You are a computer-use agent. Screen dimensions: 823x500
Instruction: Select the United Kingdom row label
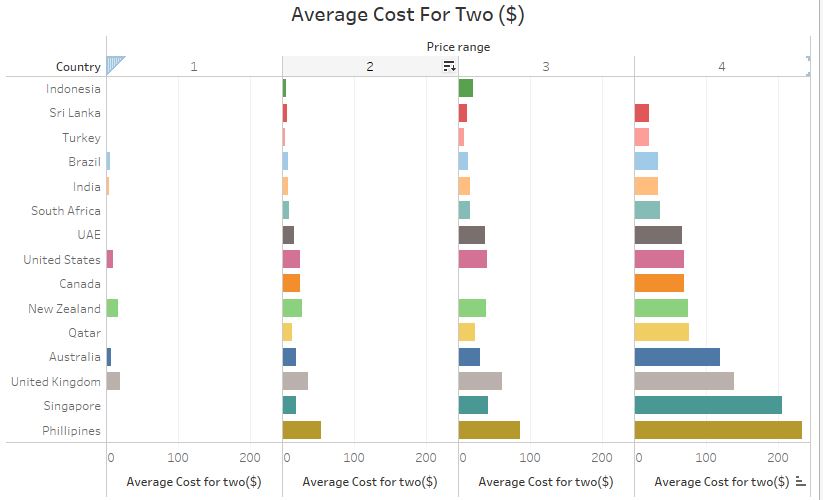click(56, 381)
